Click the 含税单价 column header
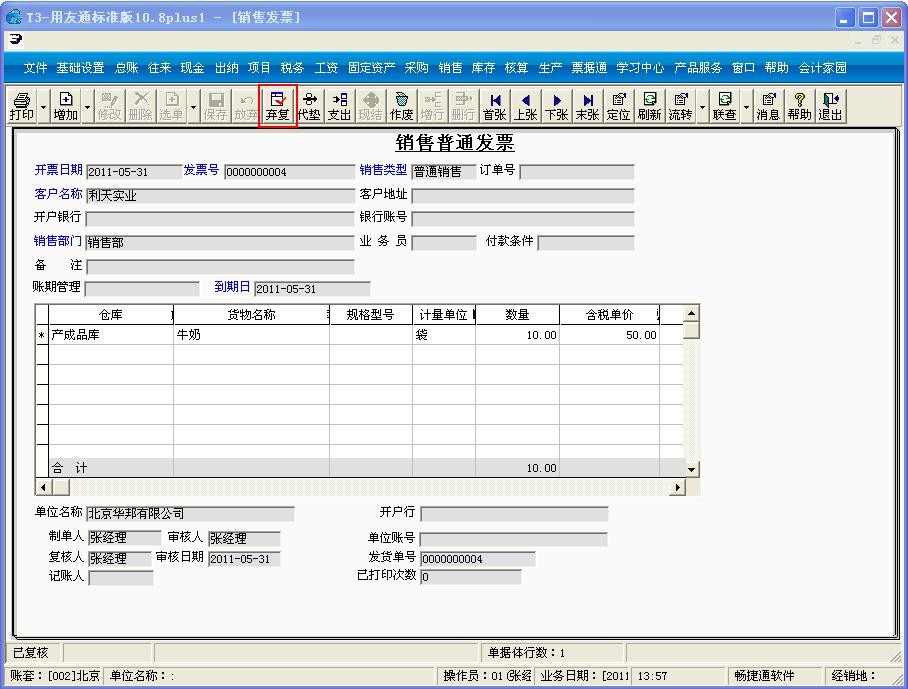The width and height of the screenshot is (908, 689). pos(609,314)
